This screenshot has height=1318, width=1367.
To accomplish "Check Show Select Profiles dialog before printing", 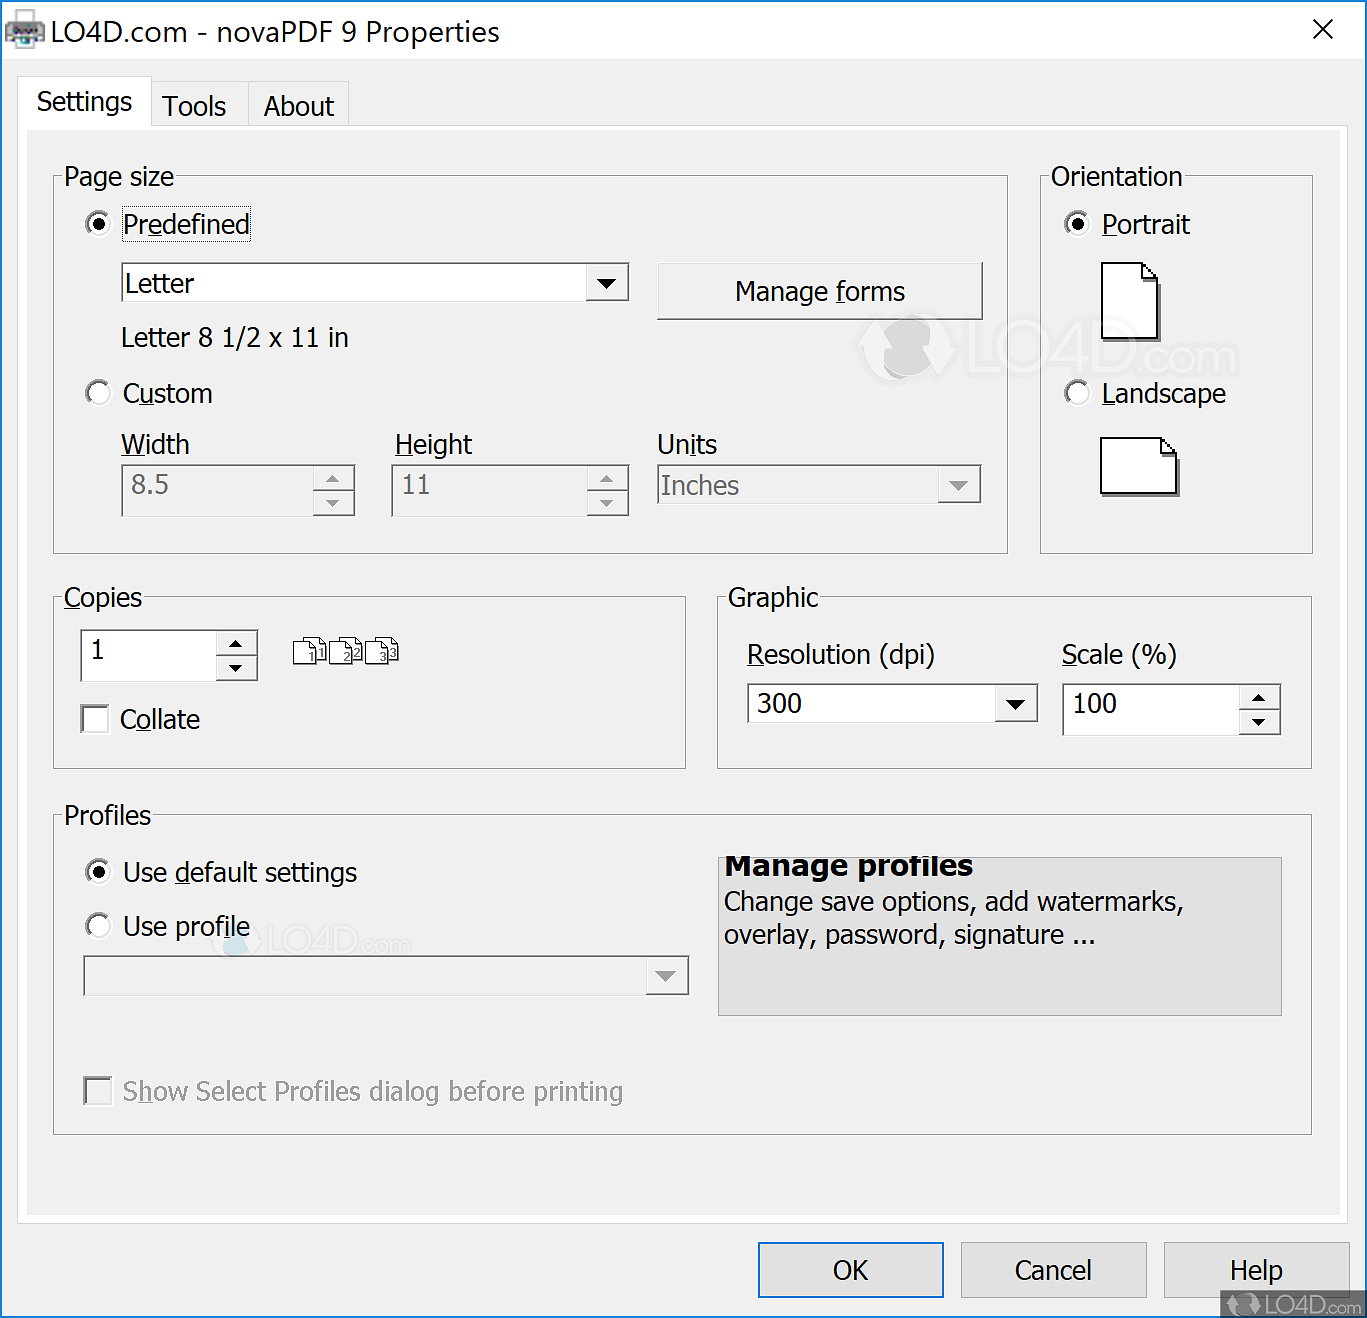I will point(97,1091).
